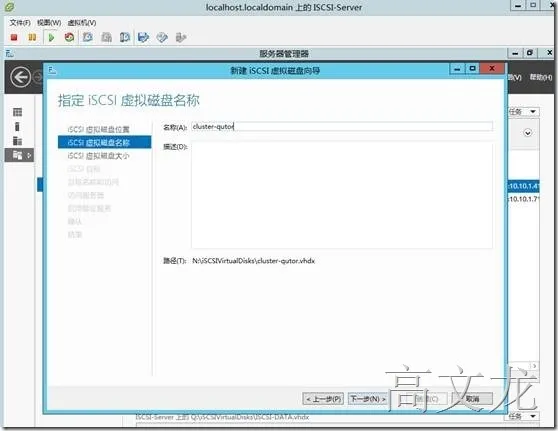Select iSCSI 虚拟磁盘位置 wizard step

pyautogui.click(x=99, y=129)
